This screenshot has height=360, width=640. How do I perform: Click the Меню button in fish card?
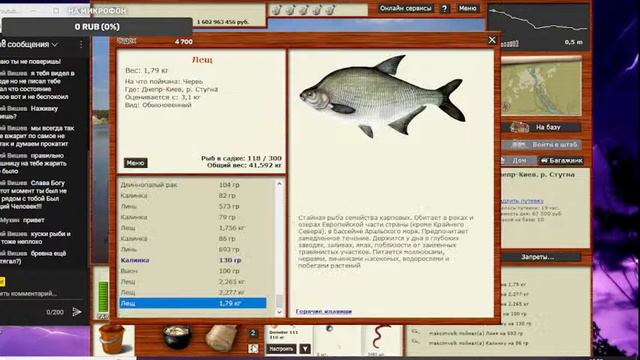[x=136, y=163]
